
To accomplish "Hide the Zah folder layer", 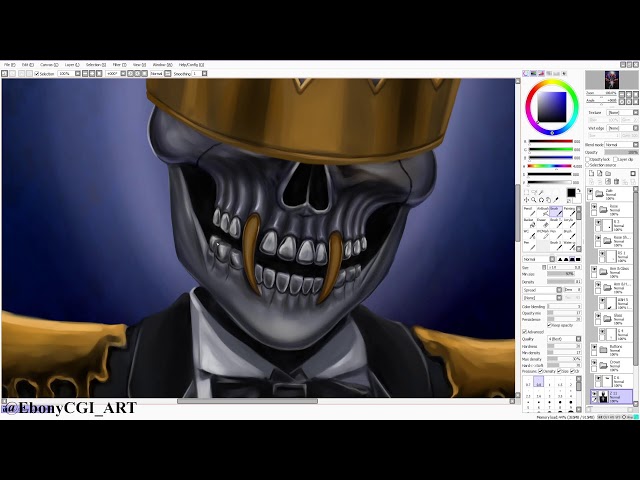I will click(590, 191).
